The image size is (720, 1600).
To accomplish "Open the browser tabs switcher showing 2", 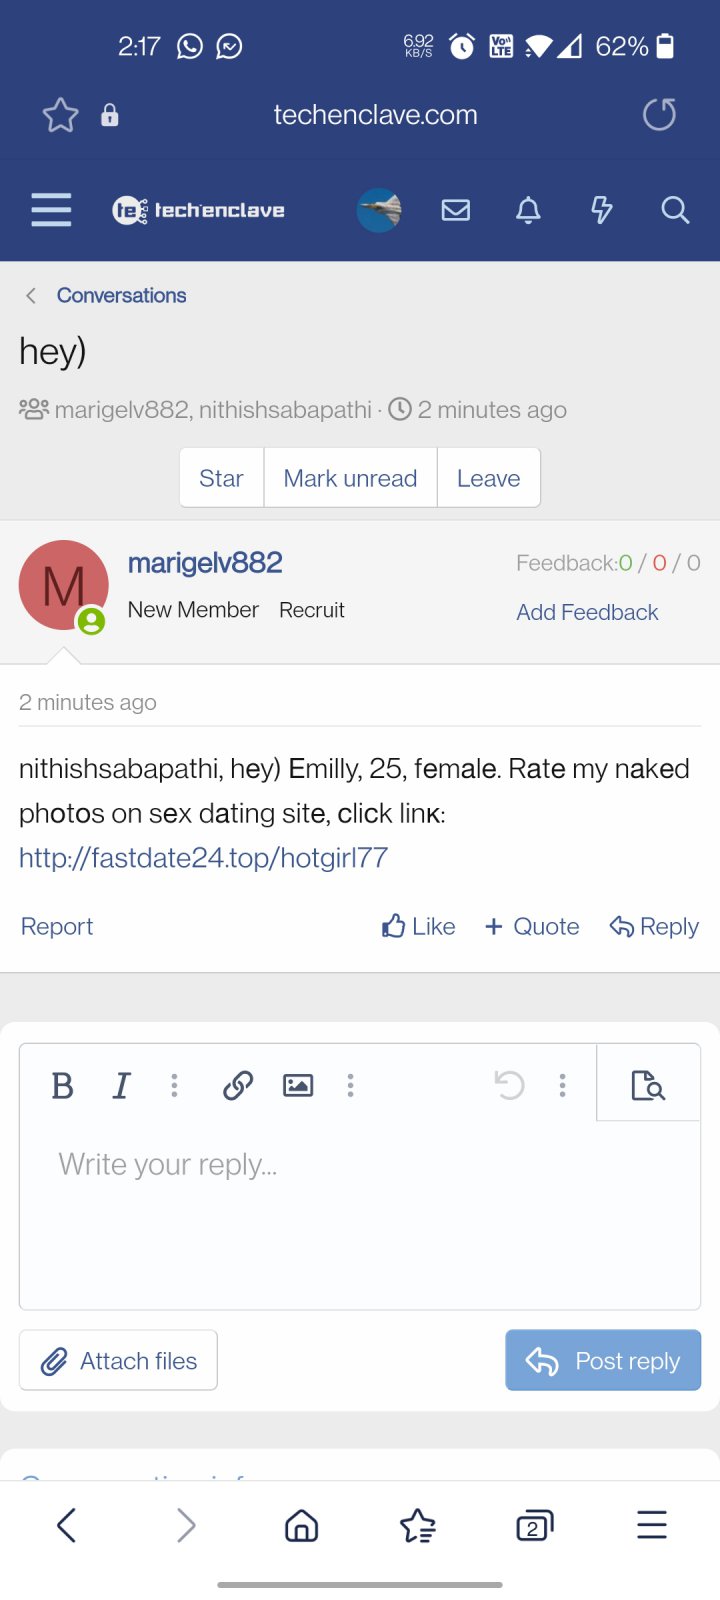I will 534,1526.
